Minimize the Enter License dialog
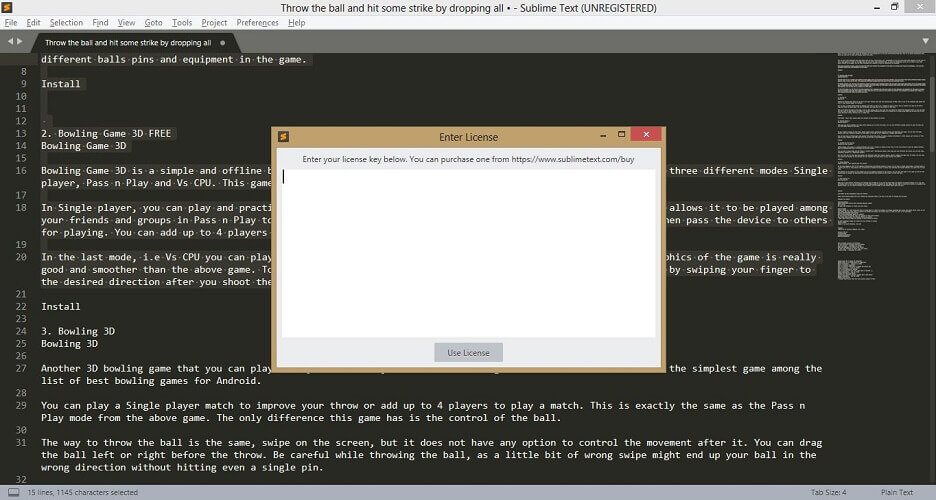Image resolution: width=936 pixels, height=500 pixels. (604, 135)
